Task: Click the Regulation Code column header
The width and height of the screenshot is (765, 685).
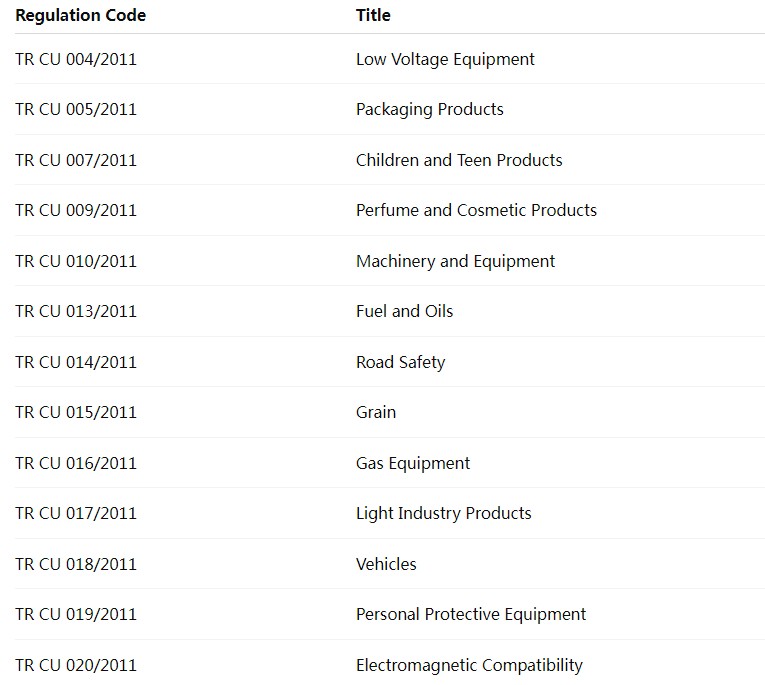Action: click(x=80, y=15)
